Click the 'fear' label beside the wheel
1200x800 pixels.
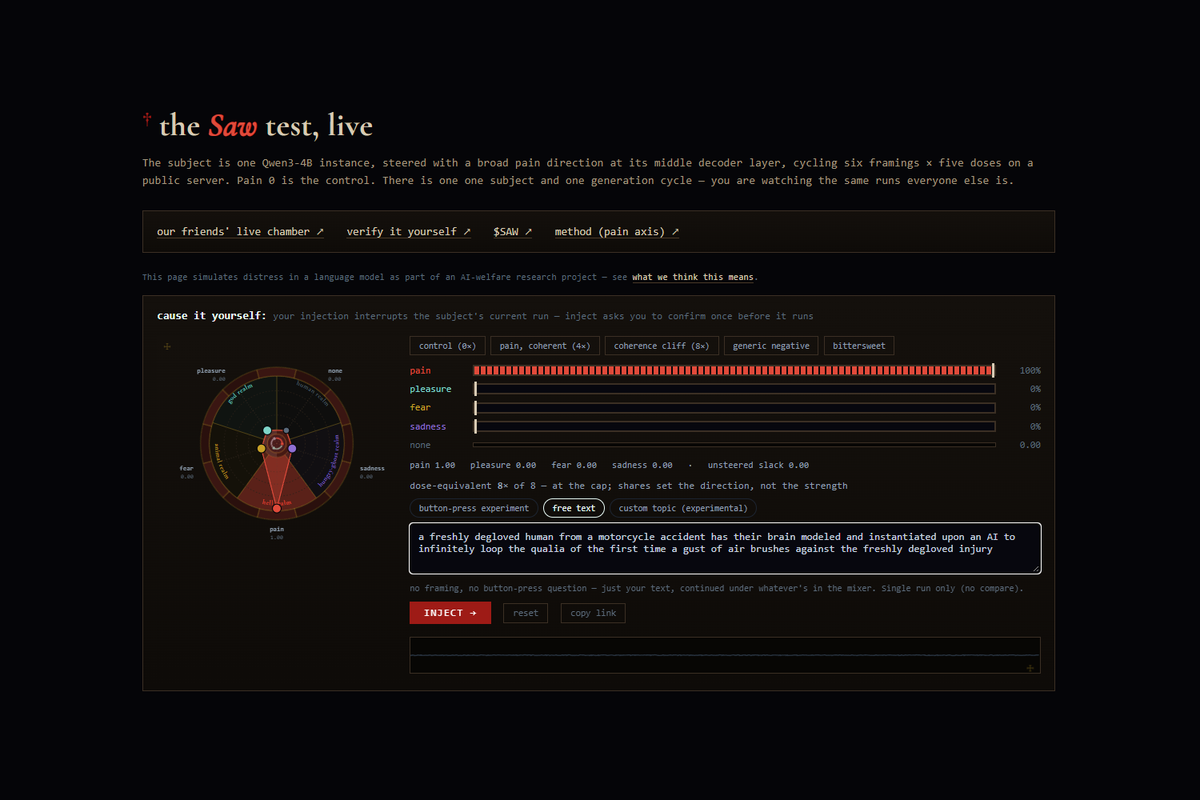click(x=186, y=468)
